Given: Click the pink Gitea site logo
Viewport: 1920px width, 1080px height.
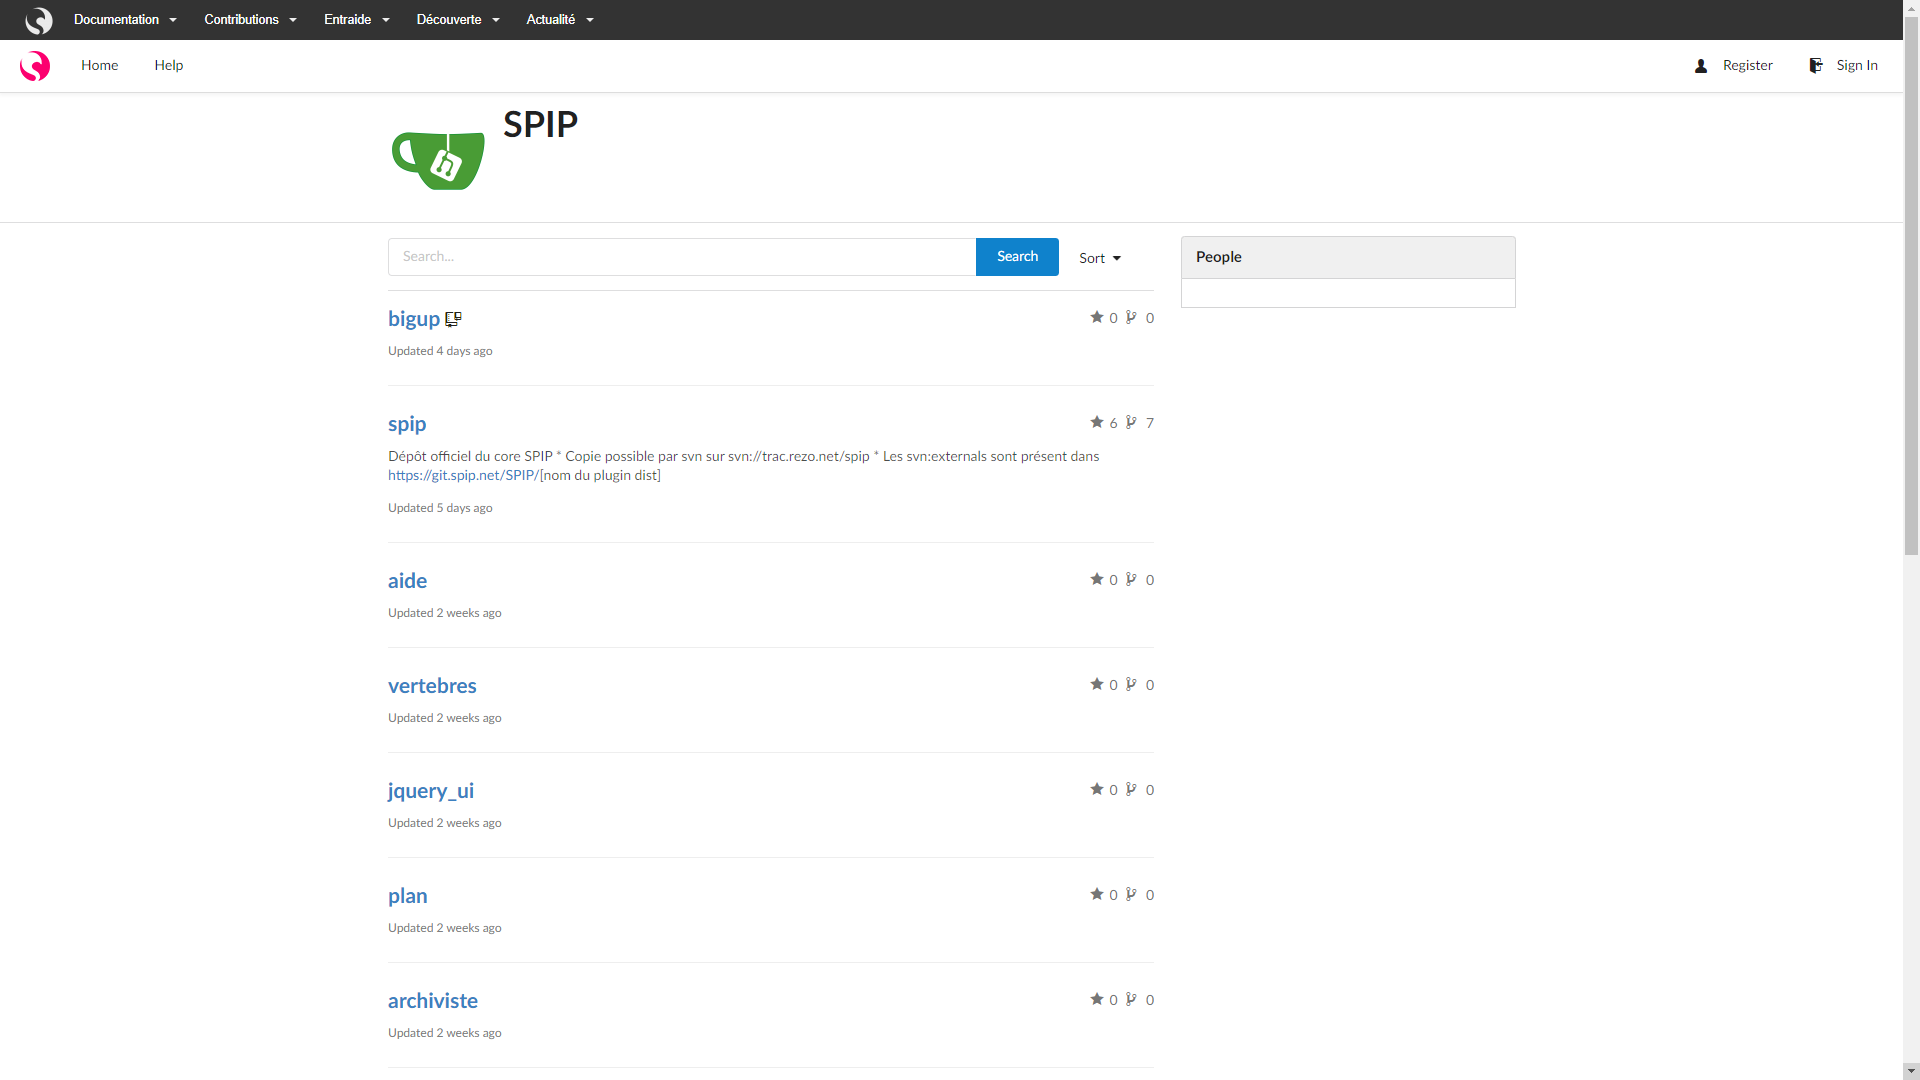Looking at the screenshot, I should [35, 66].
